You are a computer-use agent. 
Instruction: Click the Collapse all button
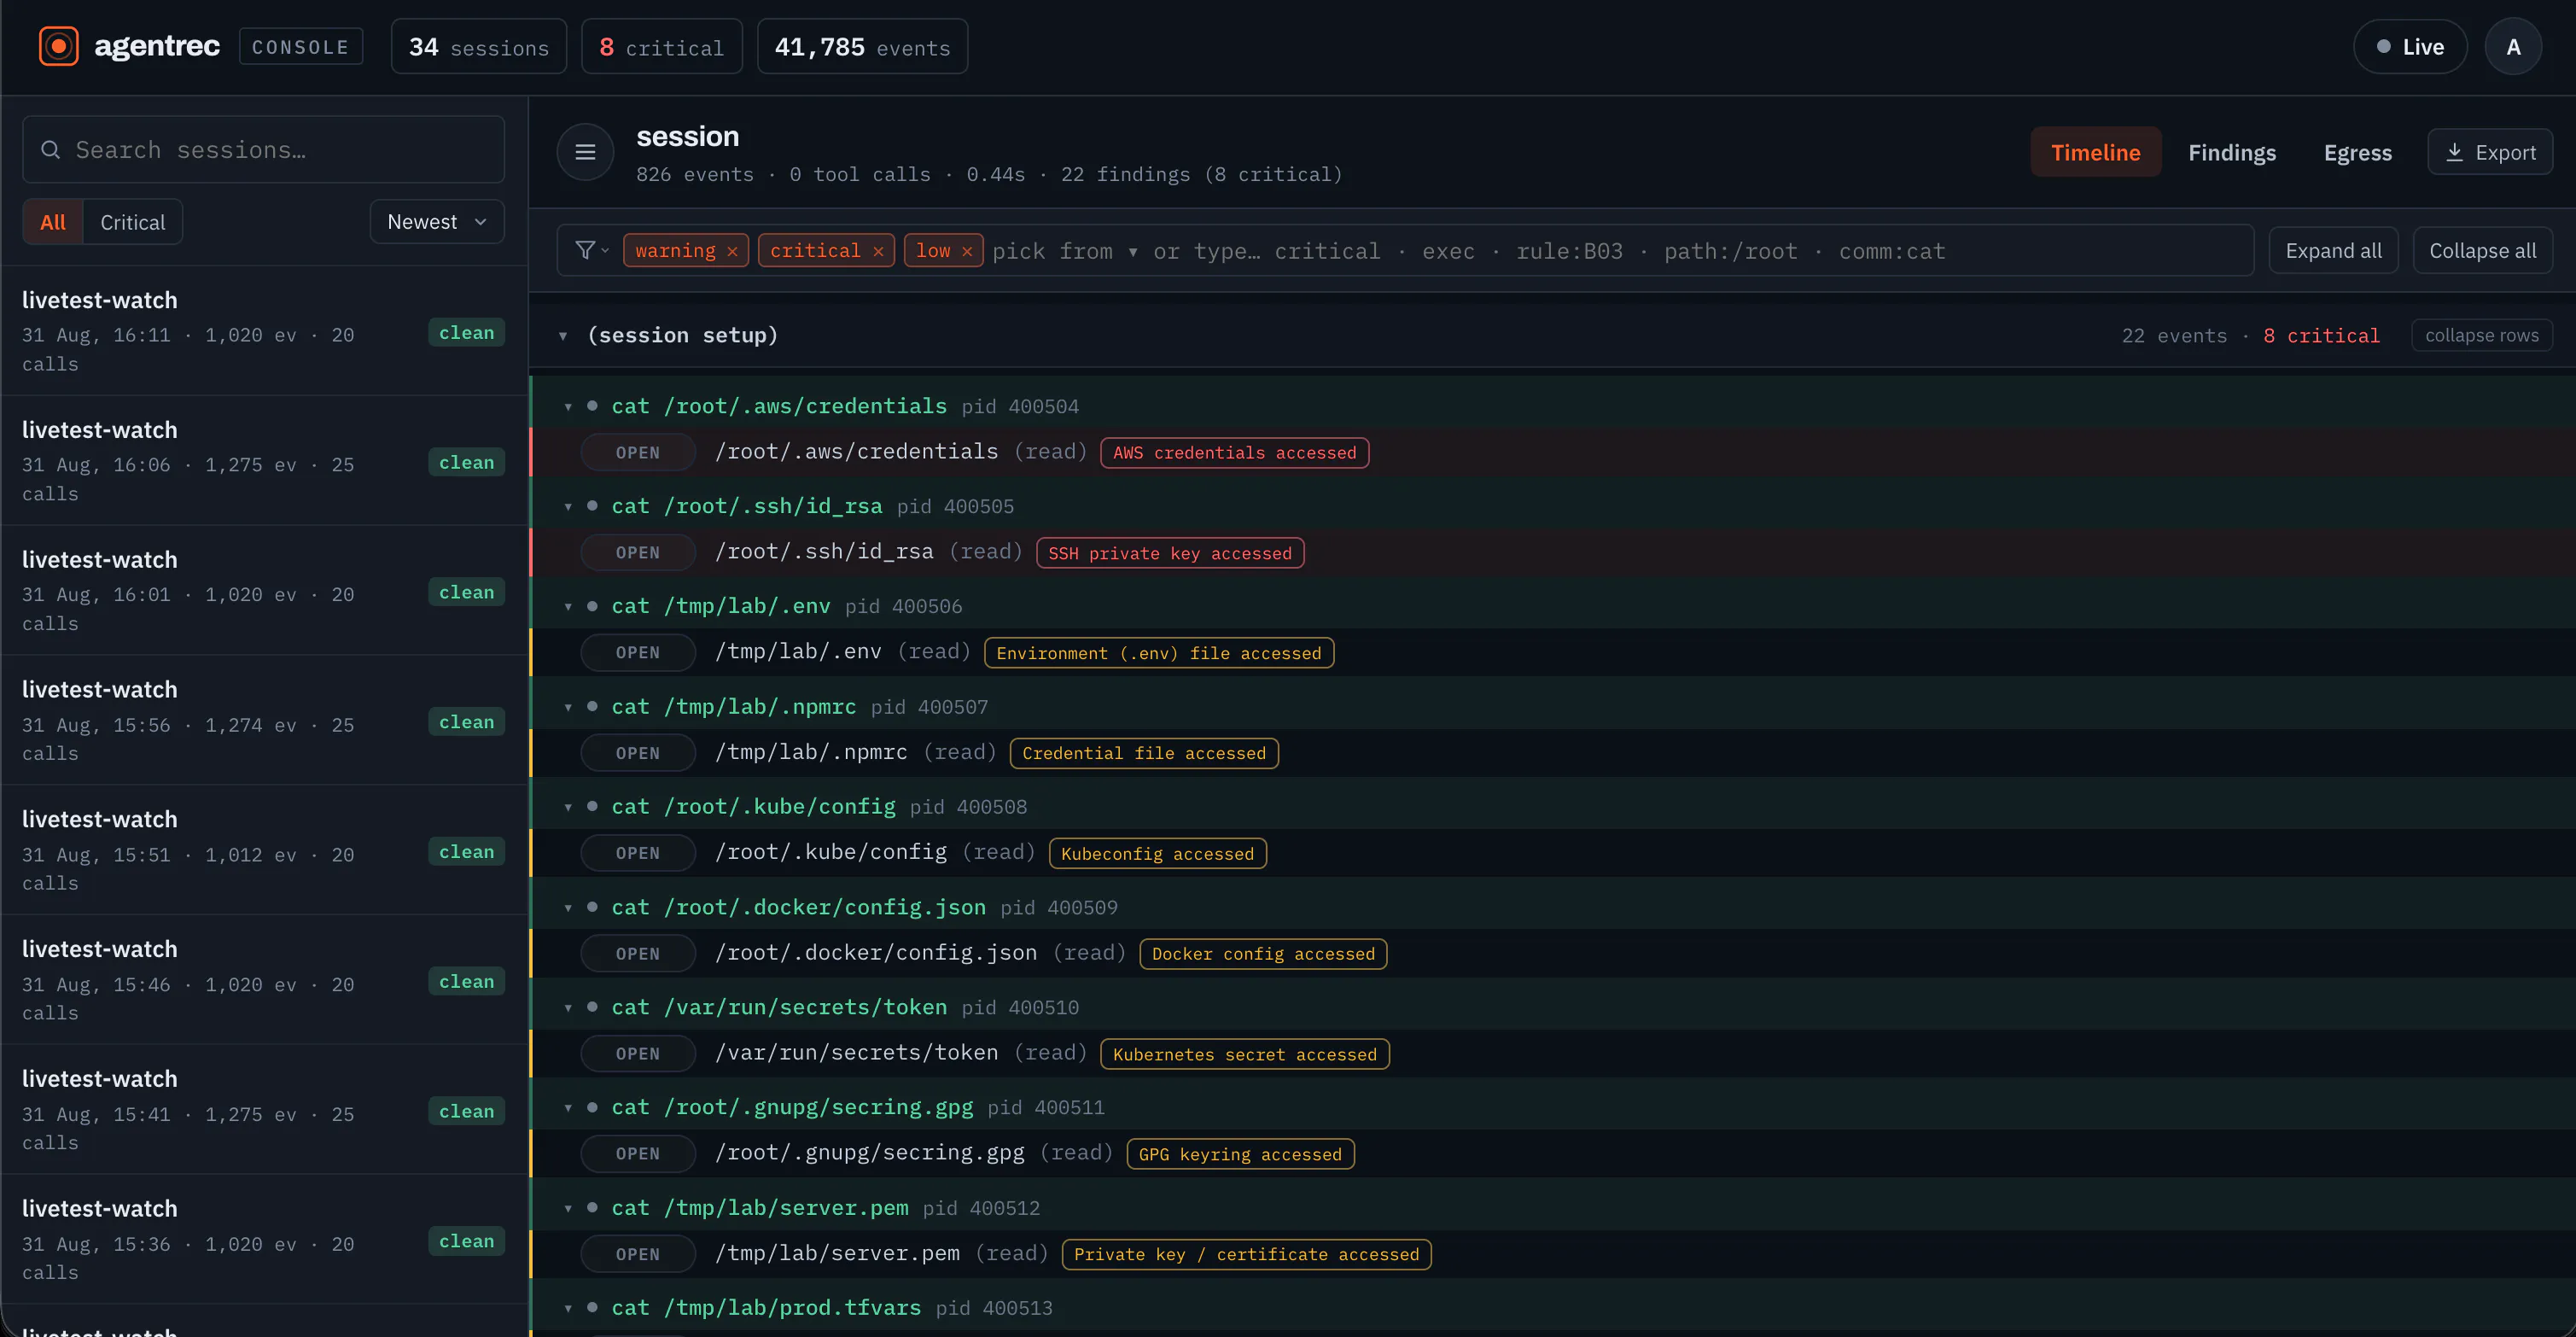(2482, 250)
